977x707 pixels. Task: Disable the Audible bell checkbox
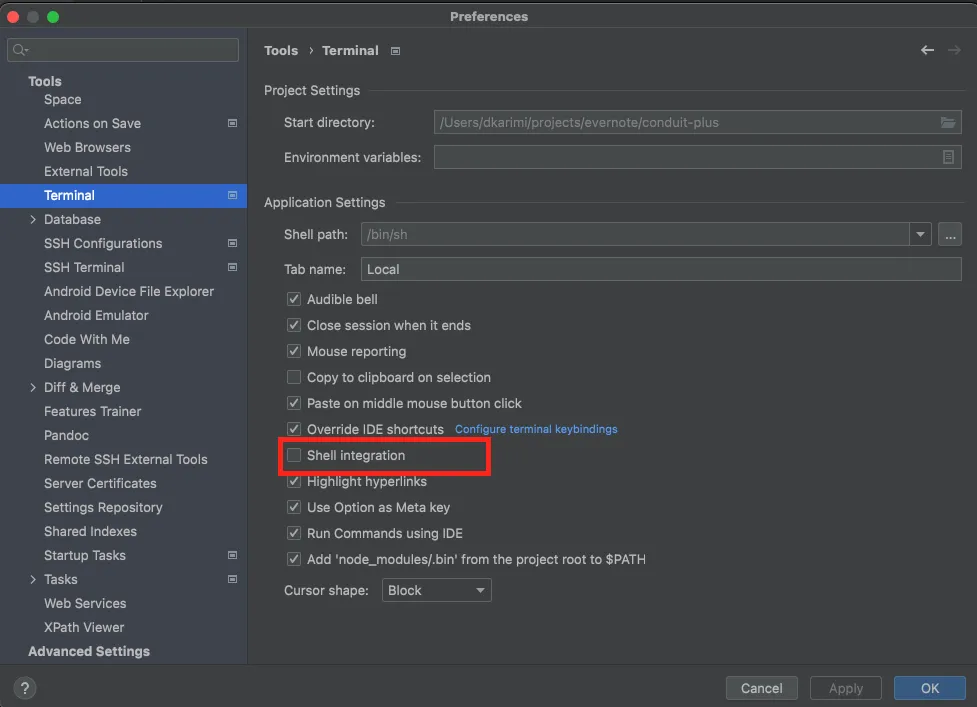point(294,300)
